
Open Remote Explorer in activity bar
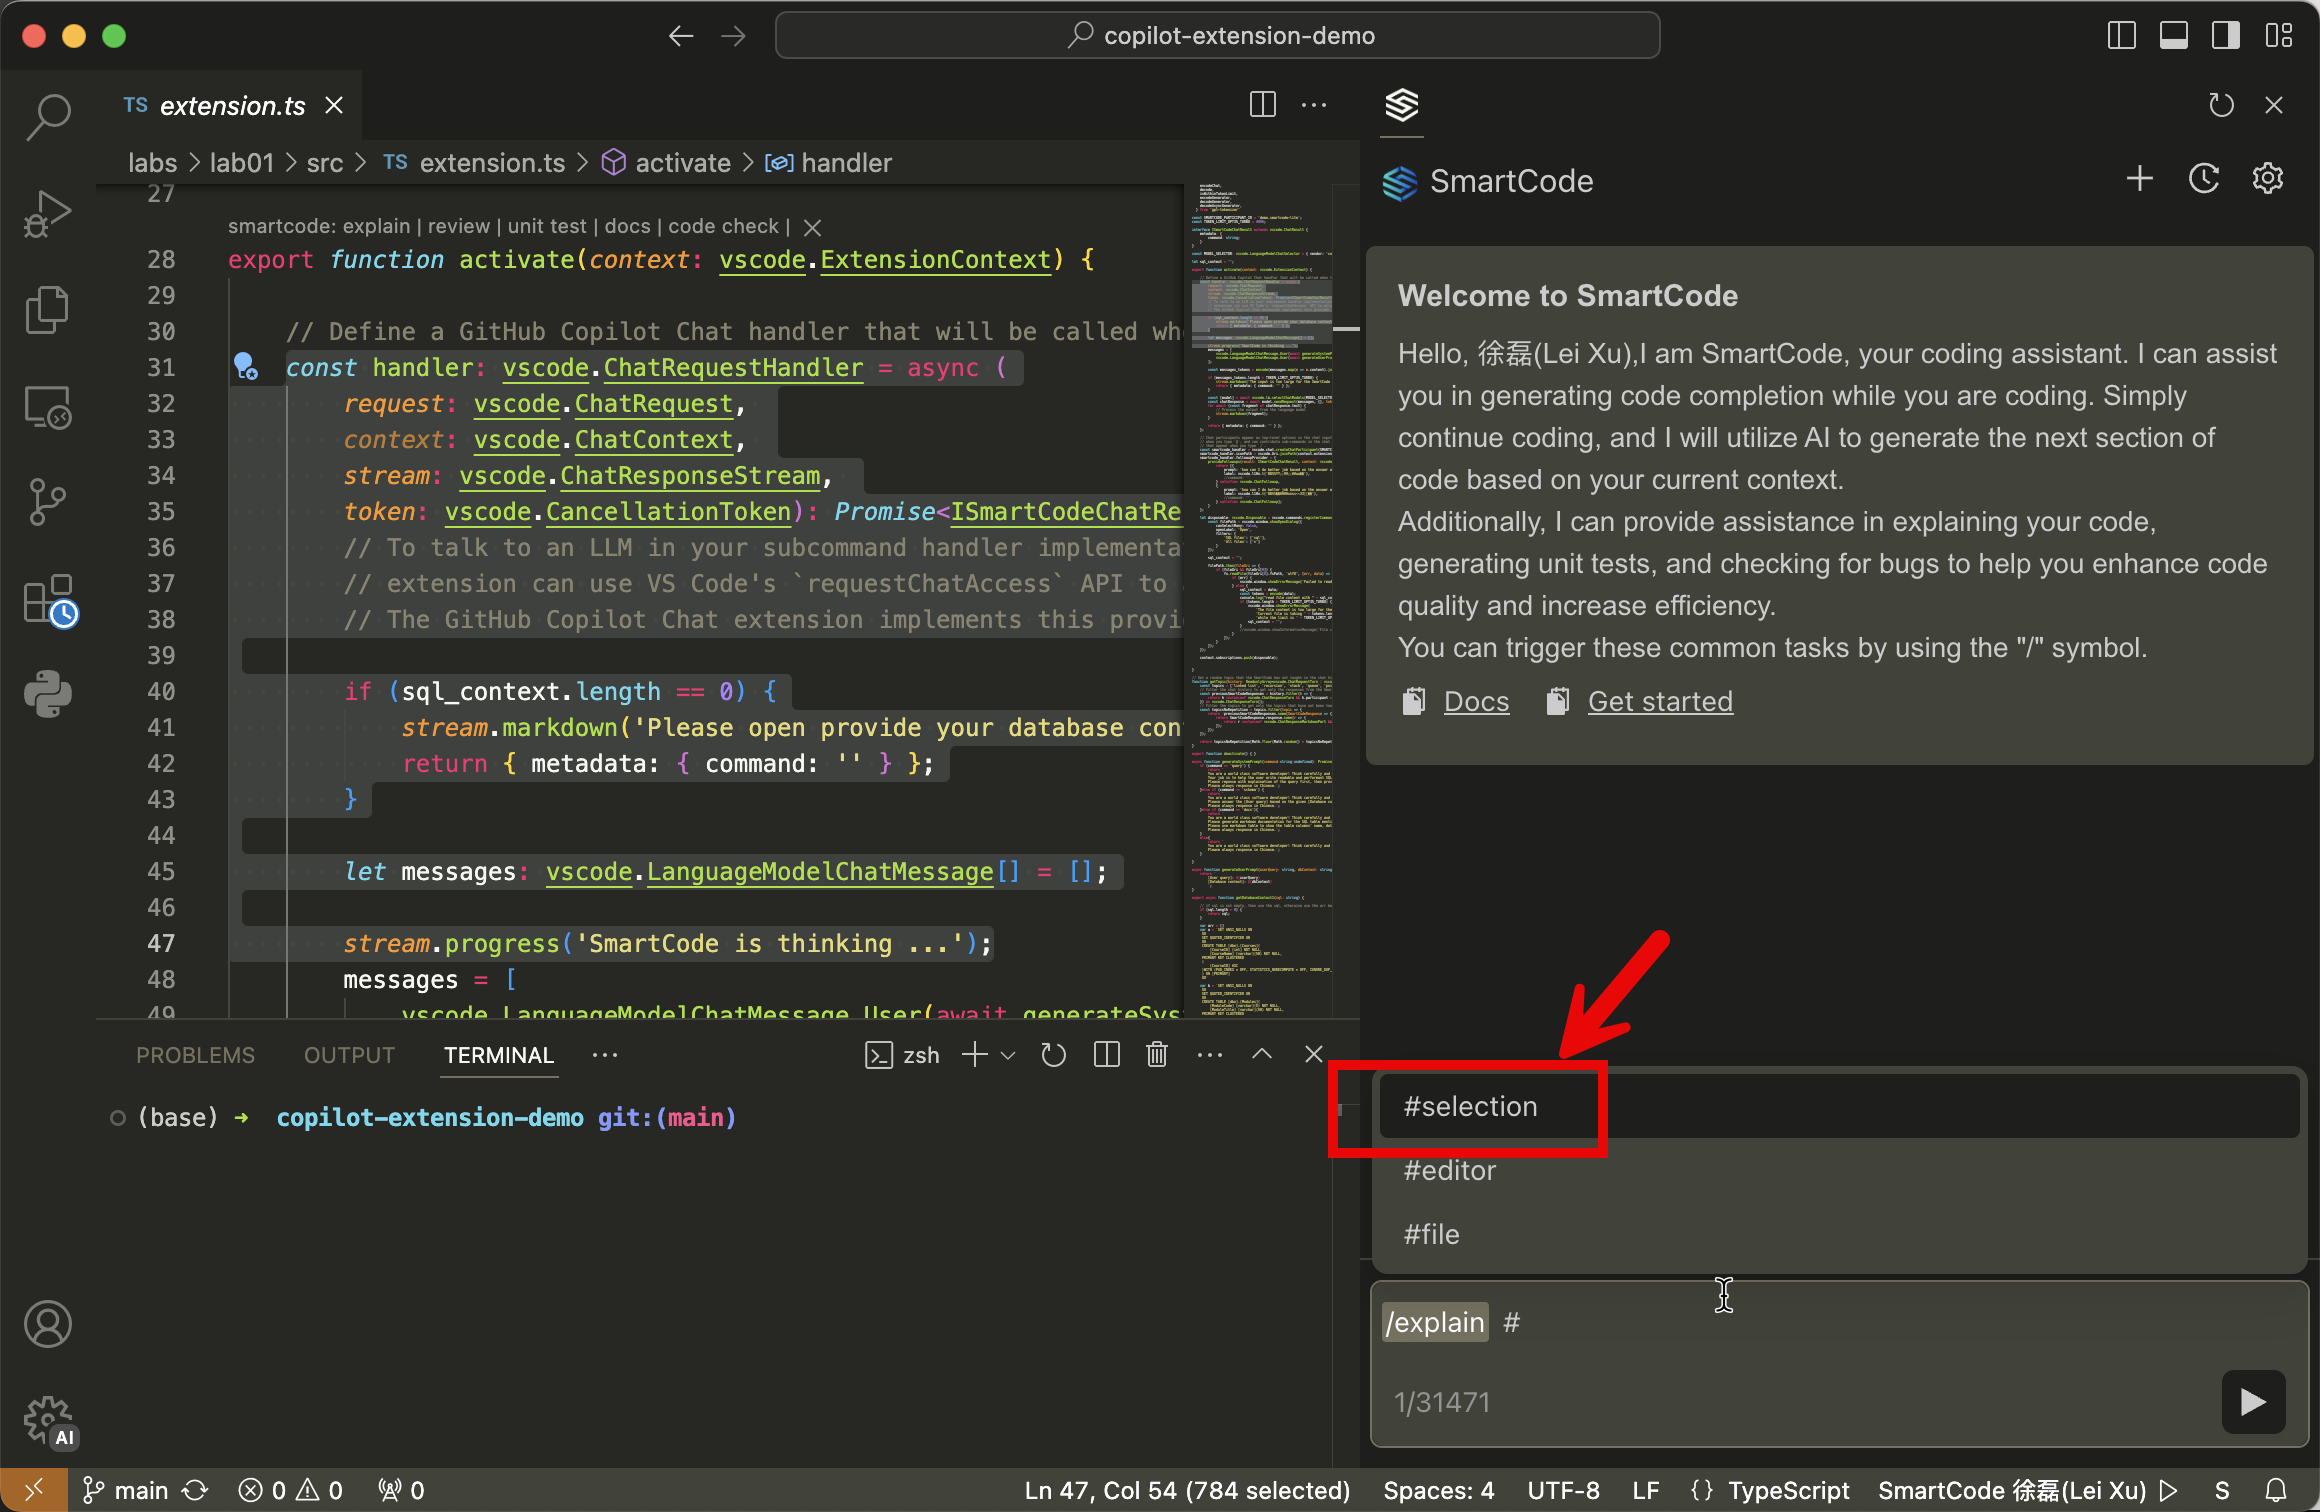pos(47,407)
